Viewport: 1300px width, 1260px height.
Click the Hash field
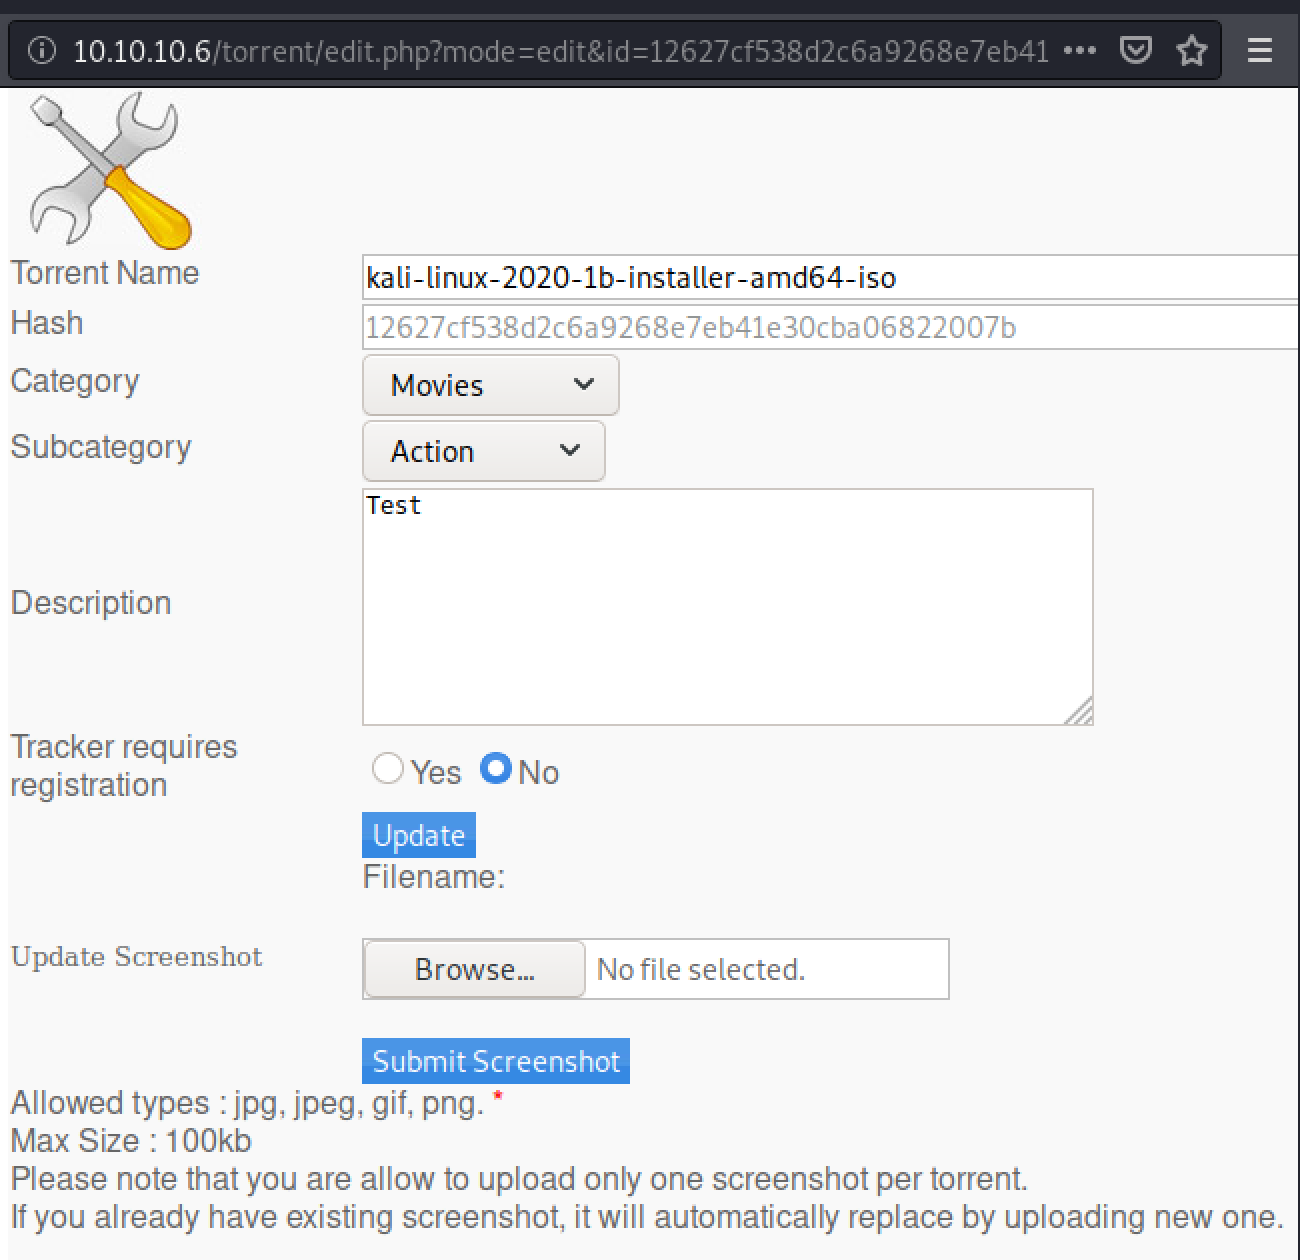tap(830, 328)
